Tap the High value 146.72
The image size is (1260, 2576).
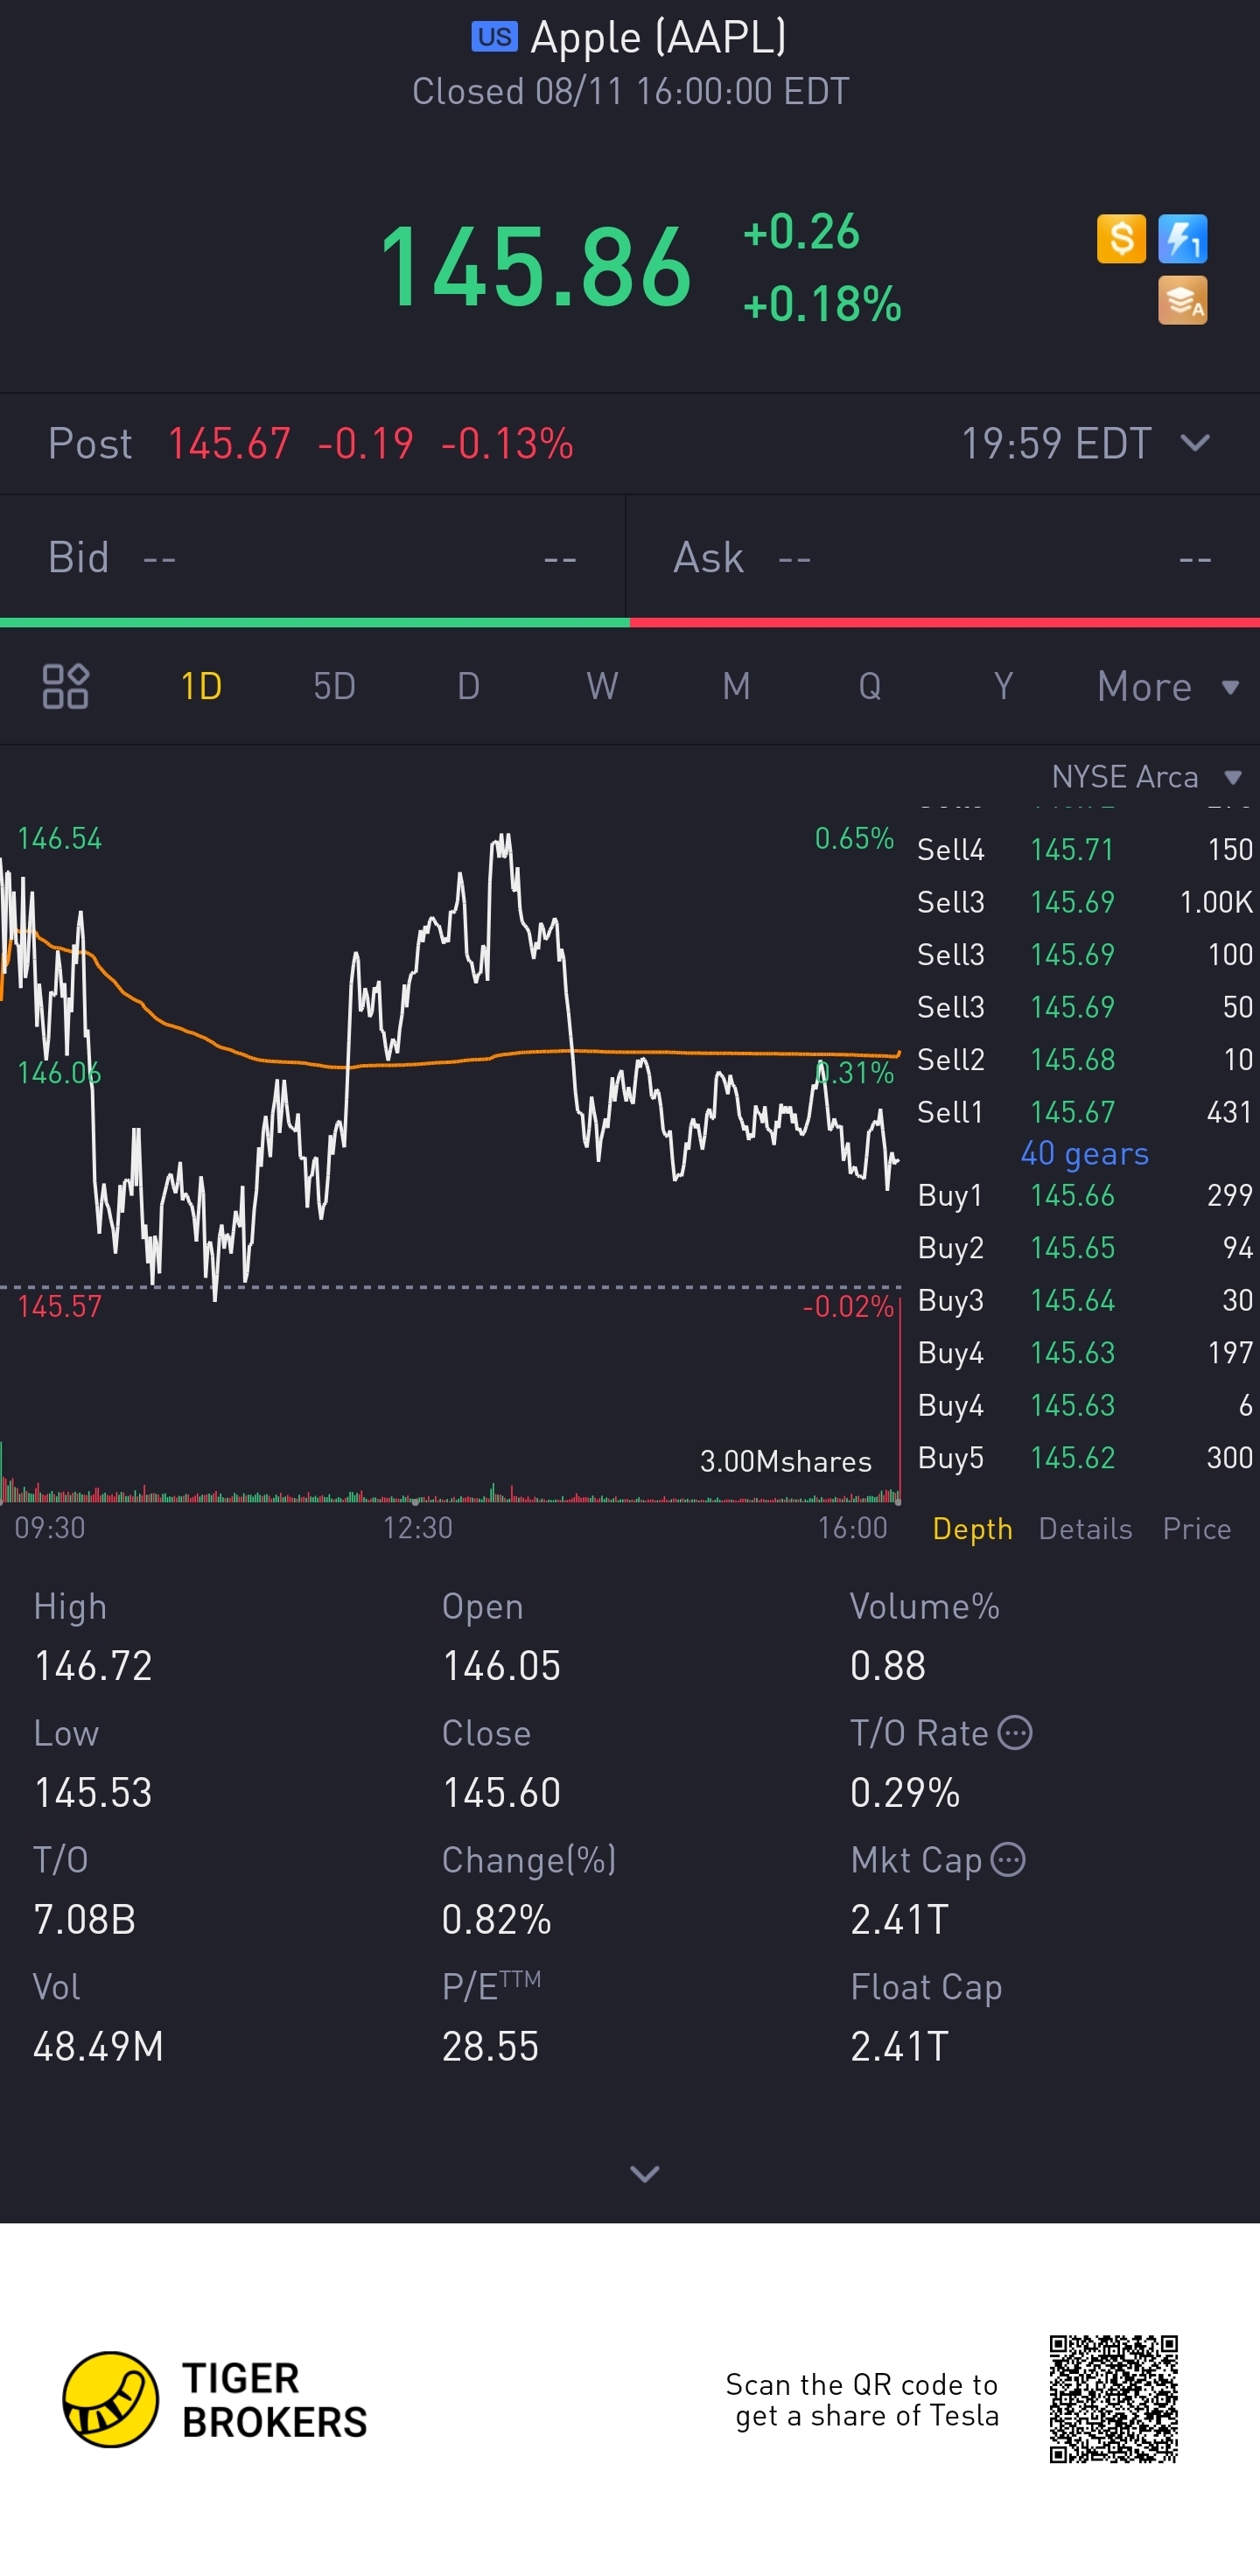[x=93, y=1665]
